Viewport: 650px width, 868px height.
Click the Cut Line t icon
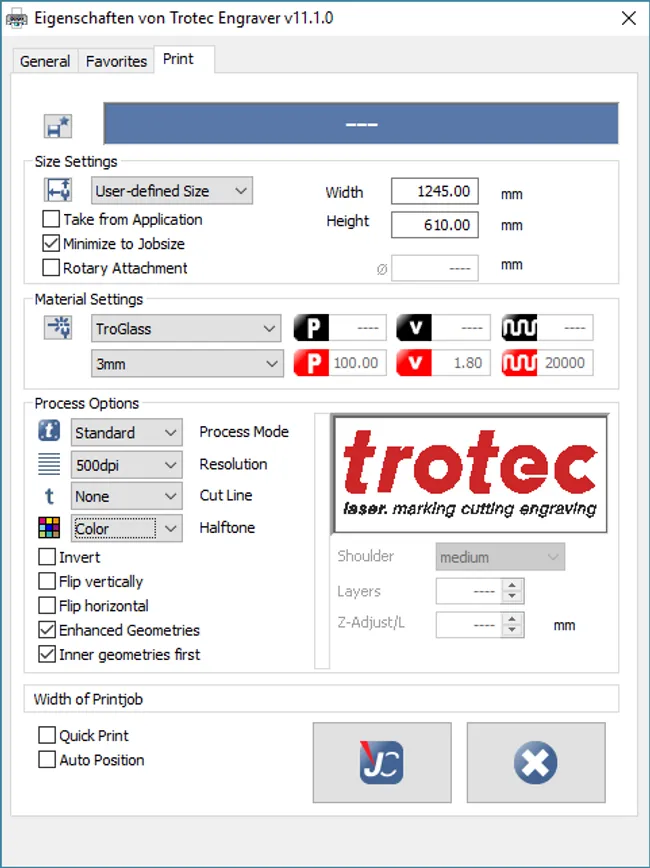[x=49, y=497]
